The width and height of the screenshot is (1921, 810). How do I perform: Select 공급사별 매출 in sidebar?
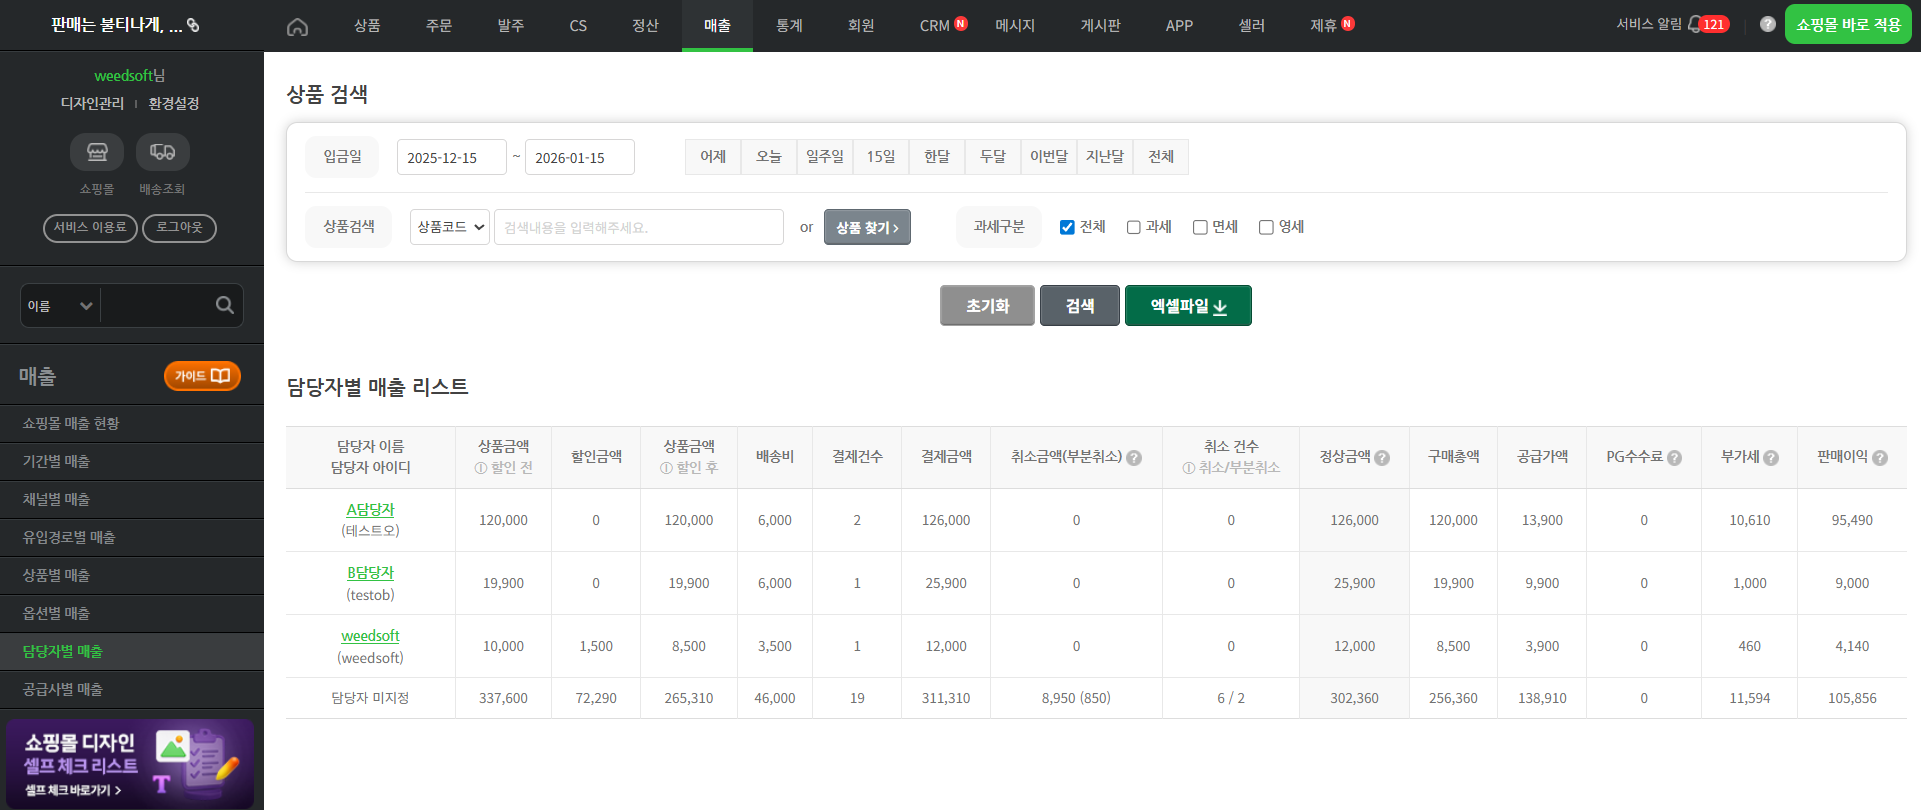pos(132,689)
